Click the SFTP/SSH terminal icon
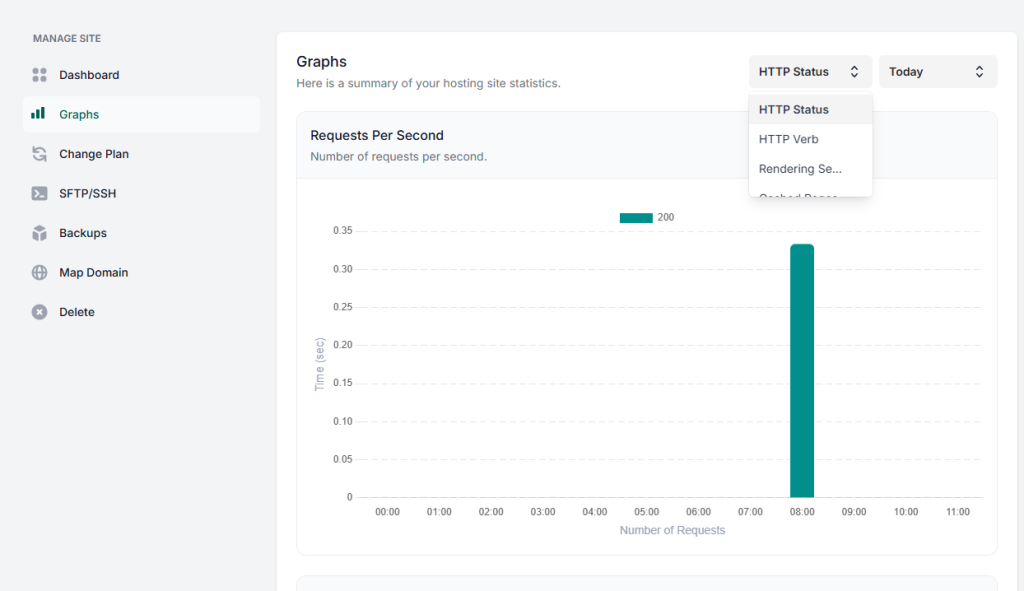This screenshot has width=1024, height=591. tap(39, 193)
